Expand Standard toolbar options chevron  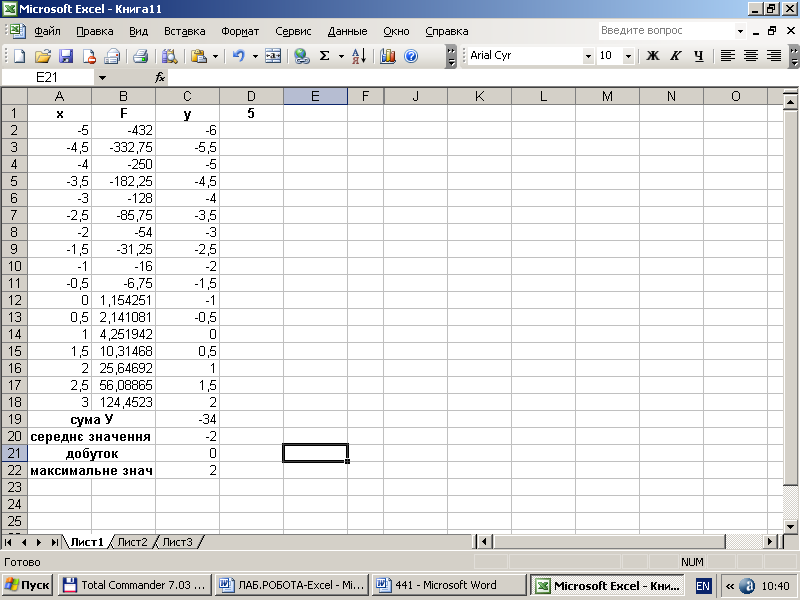tap(451, 56)
